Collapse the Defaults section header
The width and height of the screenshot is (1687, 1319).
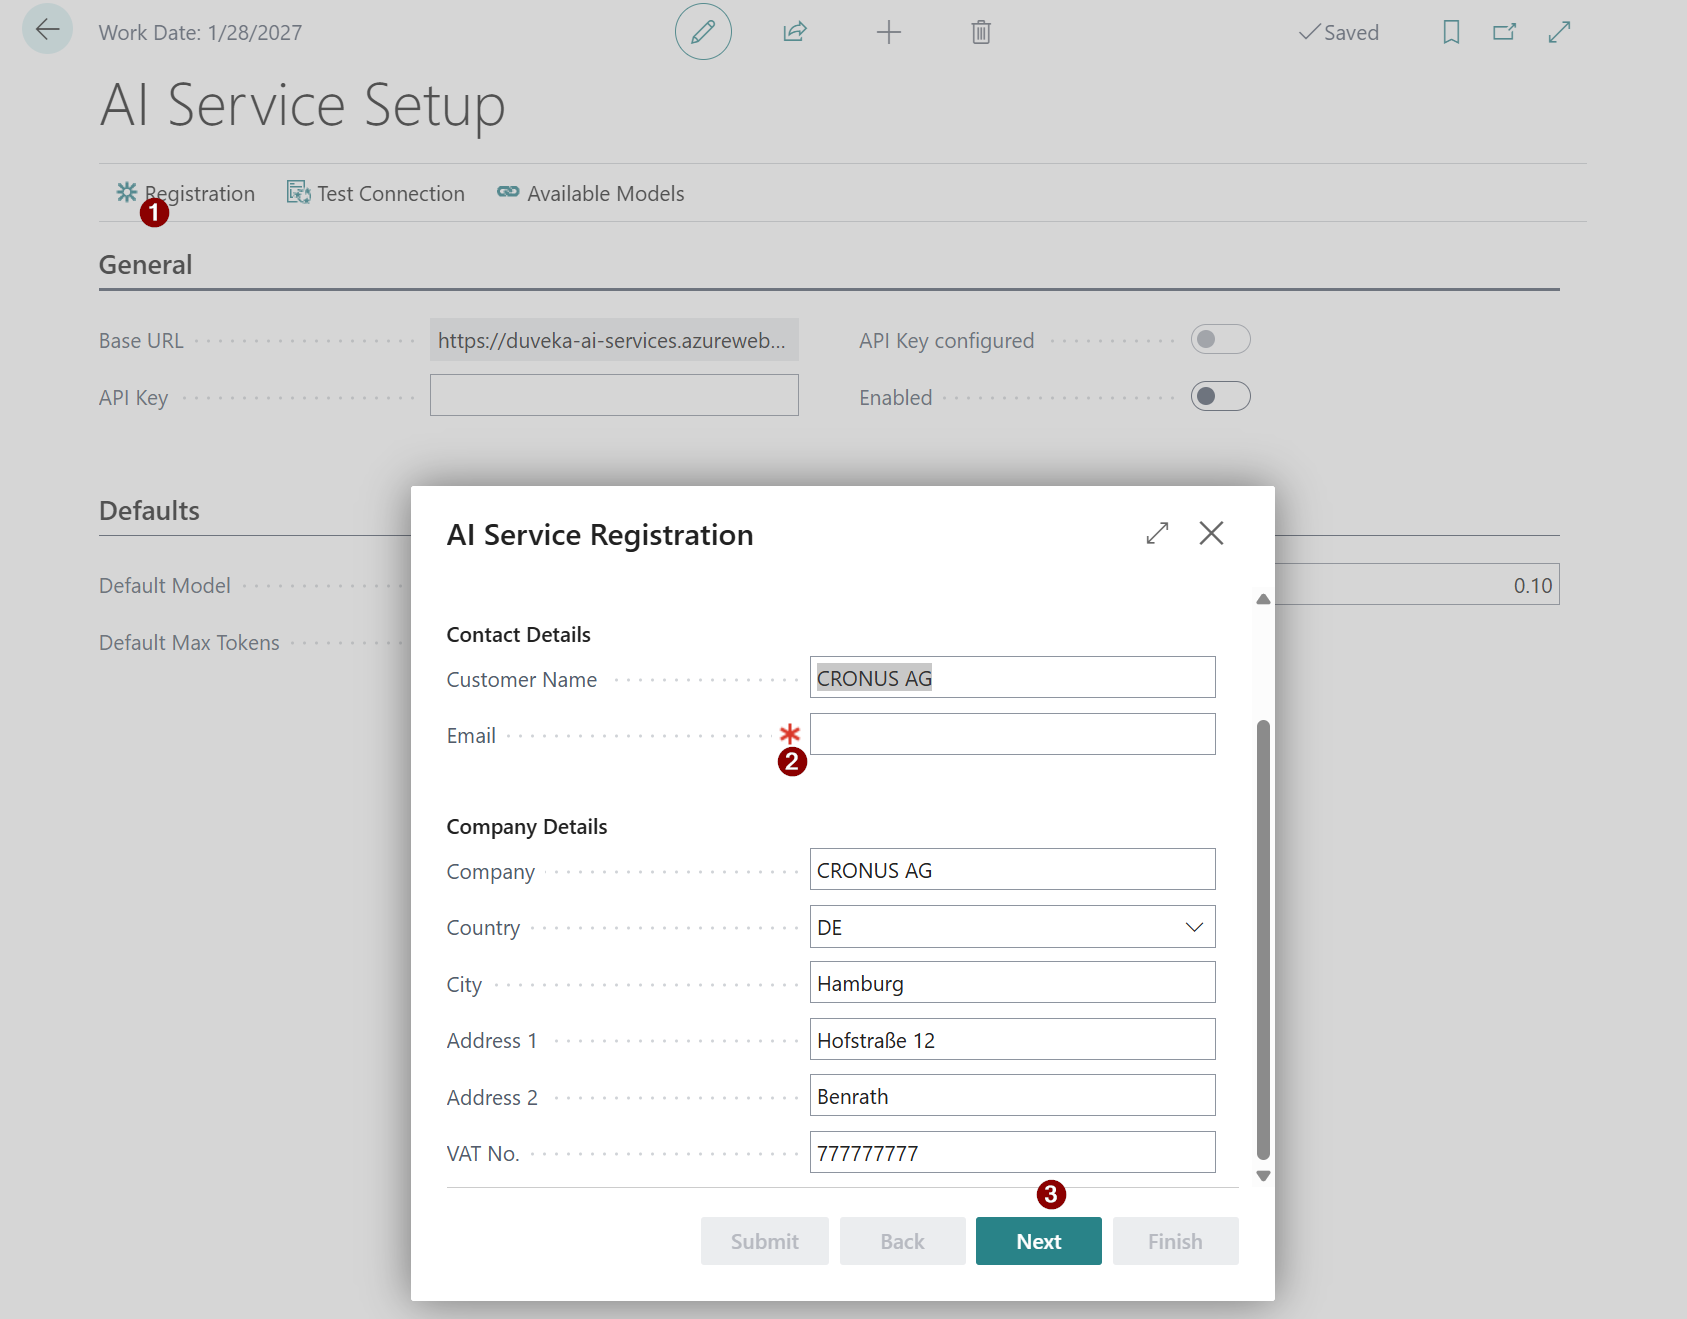tap(149, 510)
